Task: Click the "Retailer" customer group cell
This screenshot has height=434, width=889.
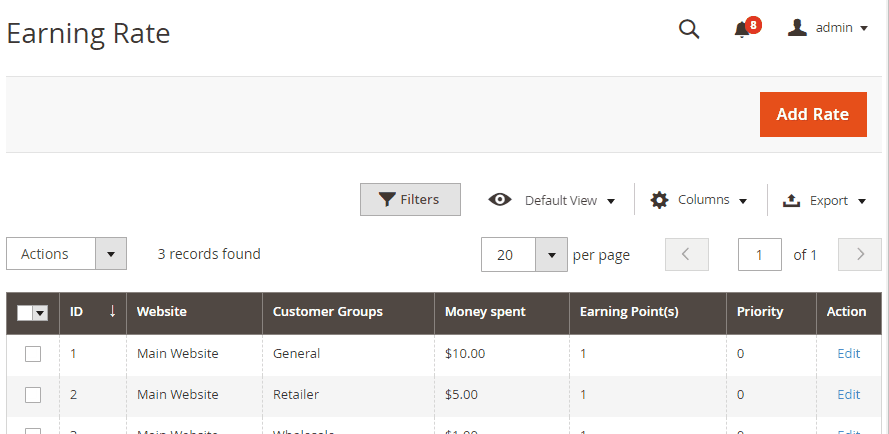Action: (296, 394)
